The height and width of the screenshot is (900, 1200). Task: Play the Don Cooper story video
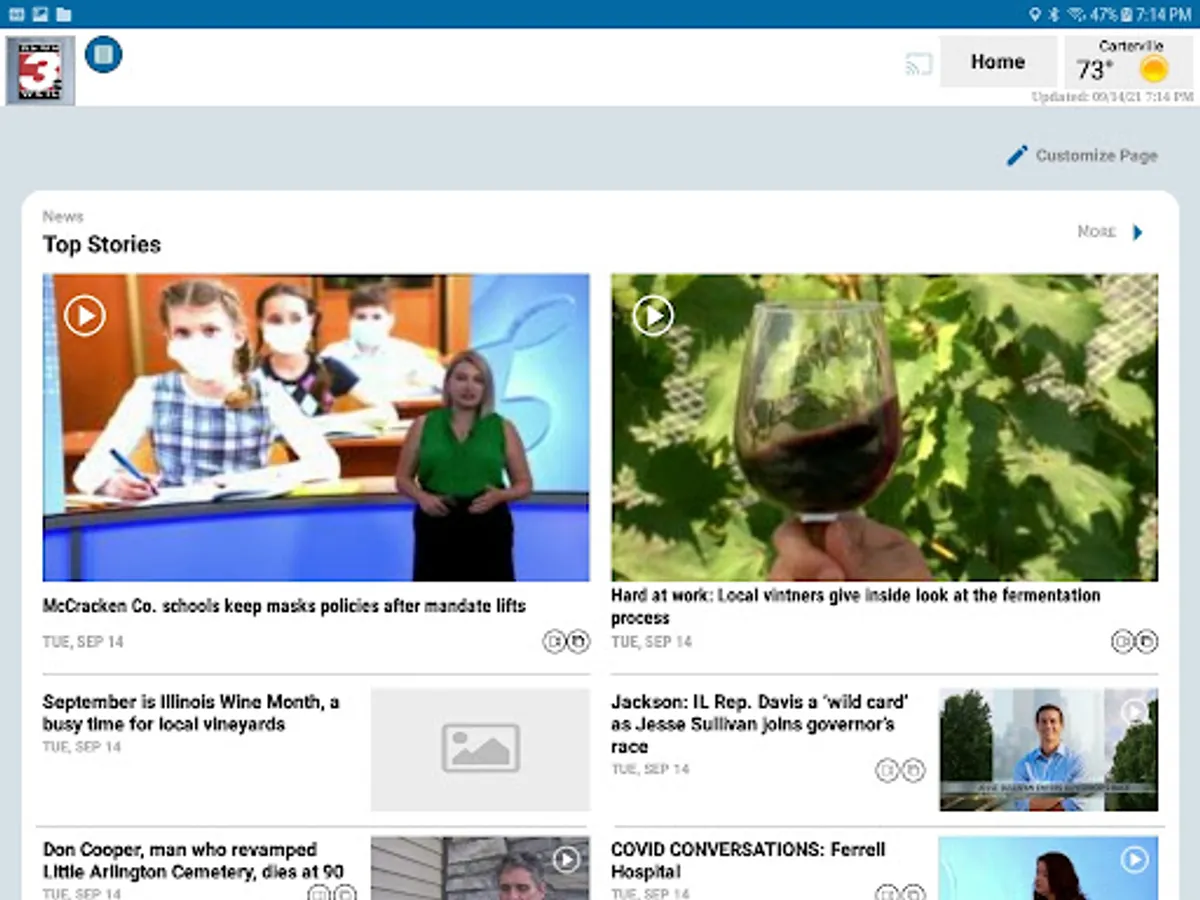[x=566, y=860]
